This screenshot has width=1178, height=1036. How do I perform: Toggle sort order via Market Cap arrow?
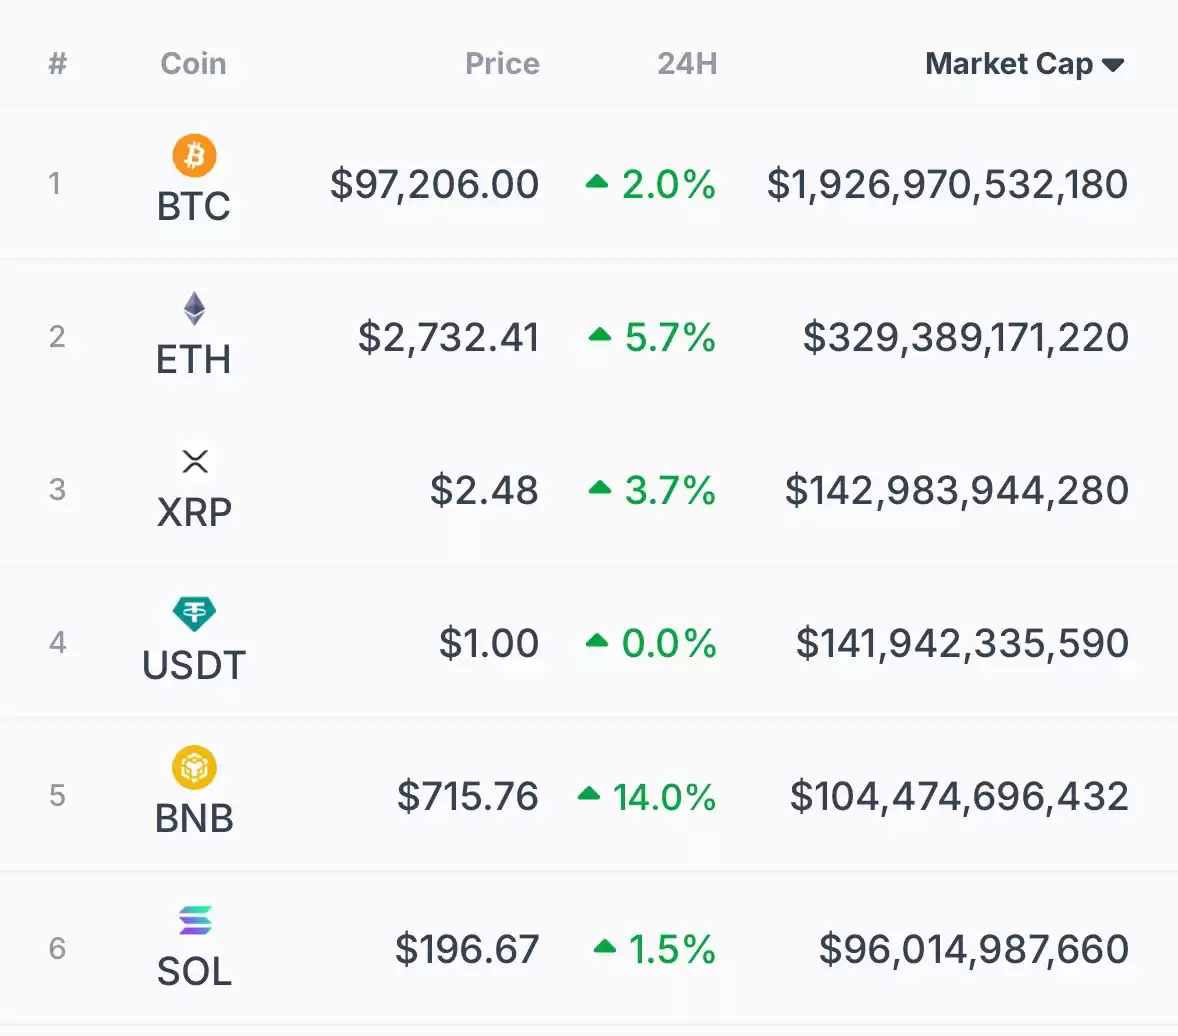(1113, 65)
